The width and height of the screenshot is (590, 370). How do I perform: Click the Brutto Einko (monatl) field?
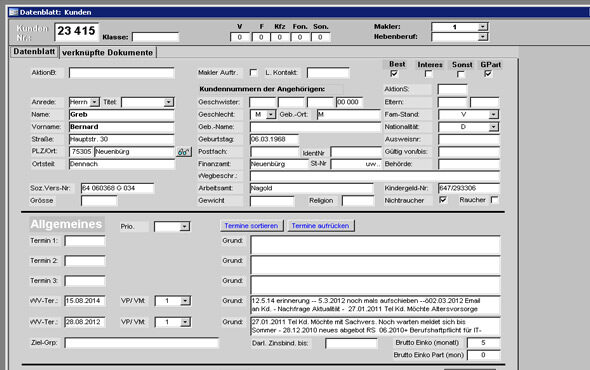coord(484,343)
